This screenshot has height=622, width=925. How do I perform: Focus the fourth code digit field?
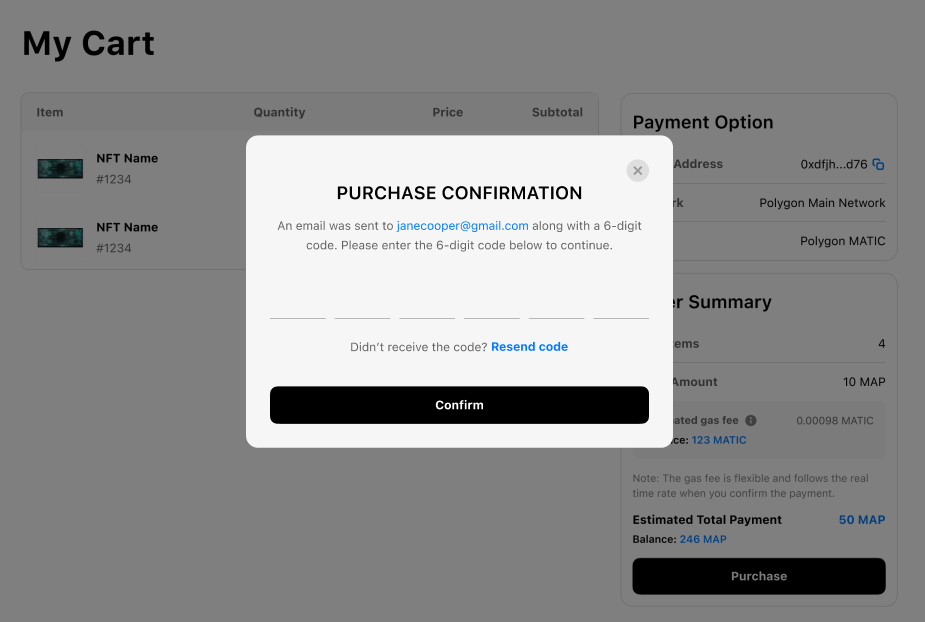coord(492,304)
